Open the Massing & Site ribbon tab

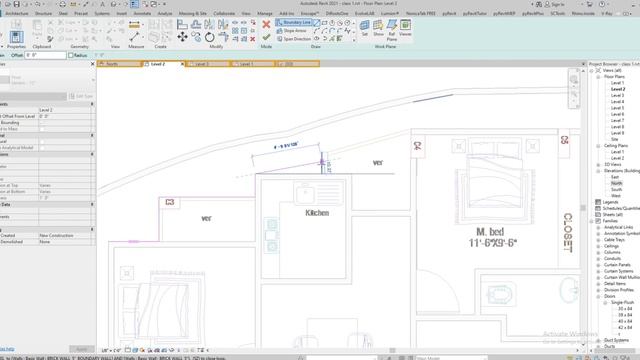coord(192,13)
